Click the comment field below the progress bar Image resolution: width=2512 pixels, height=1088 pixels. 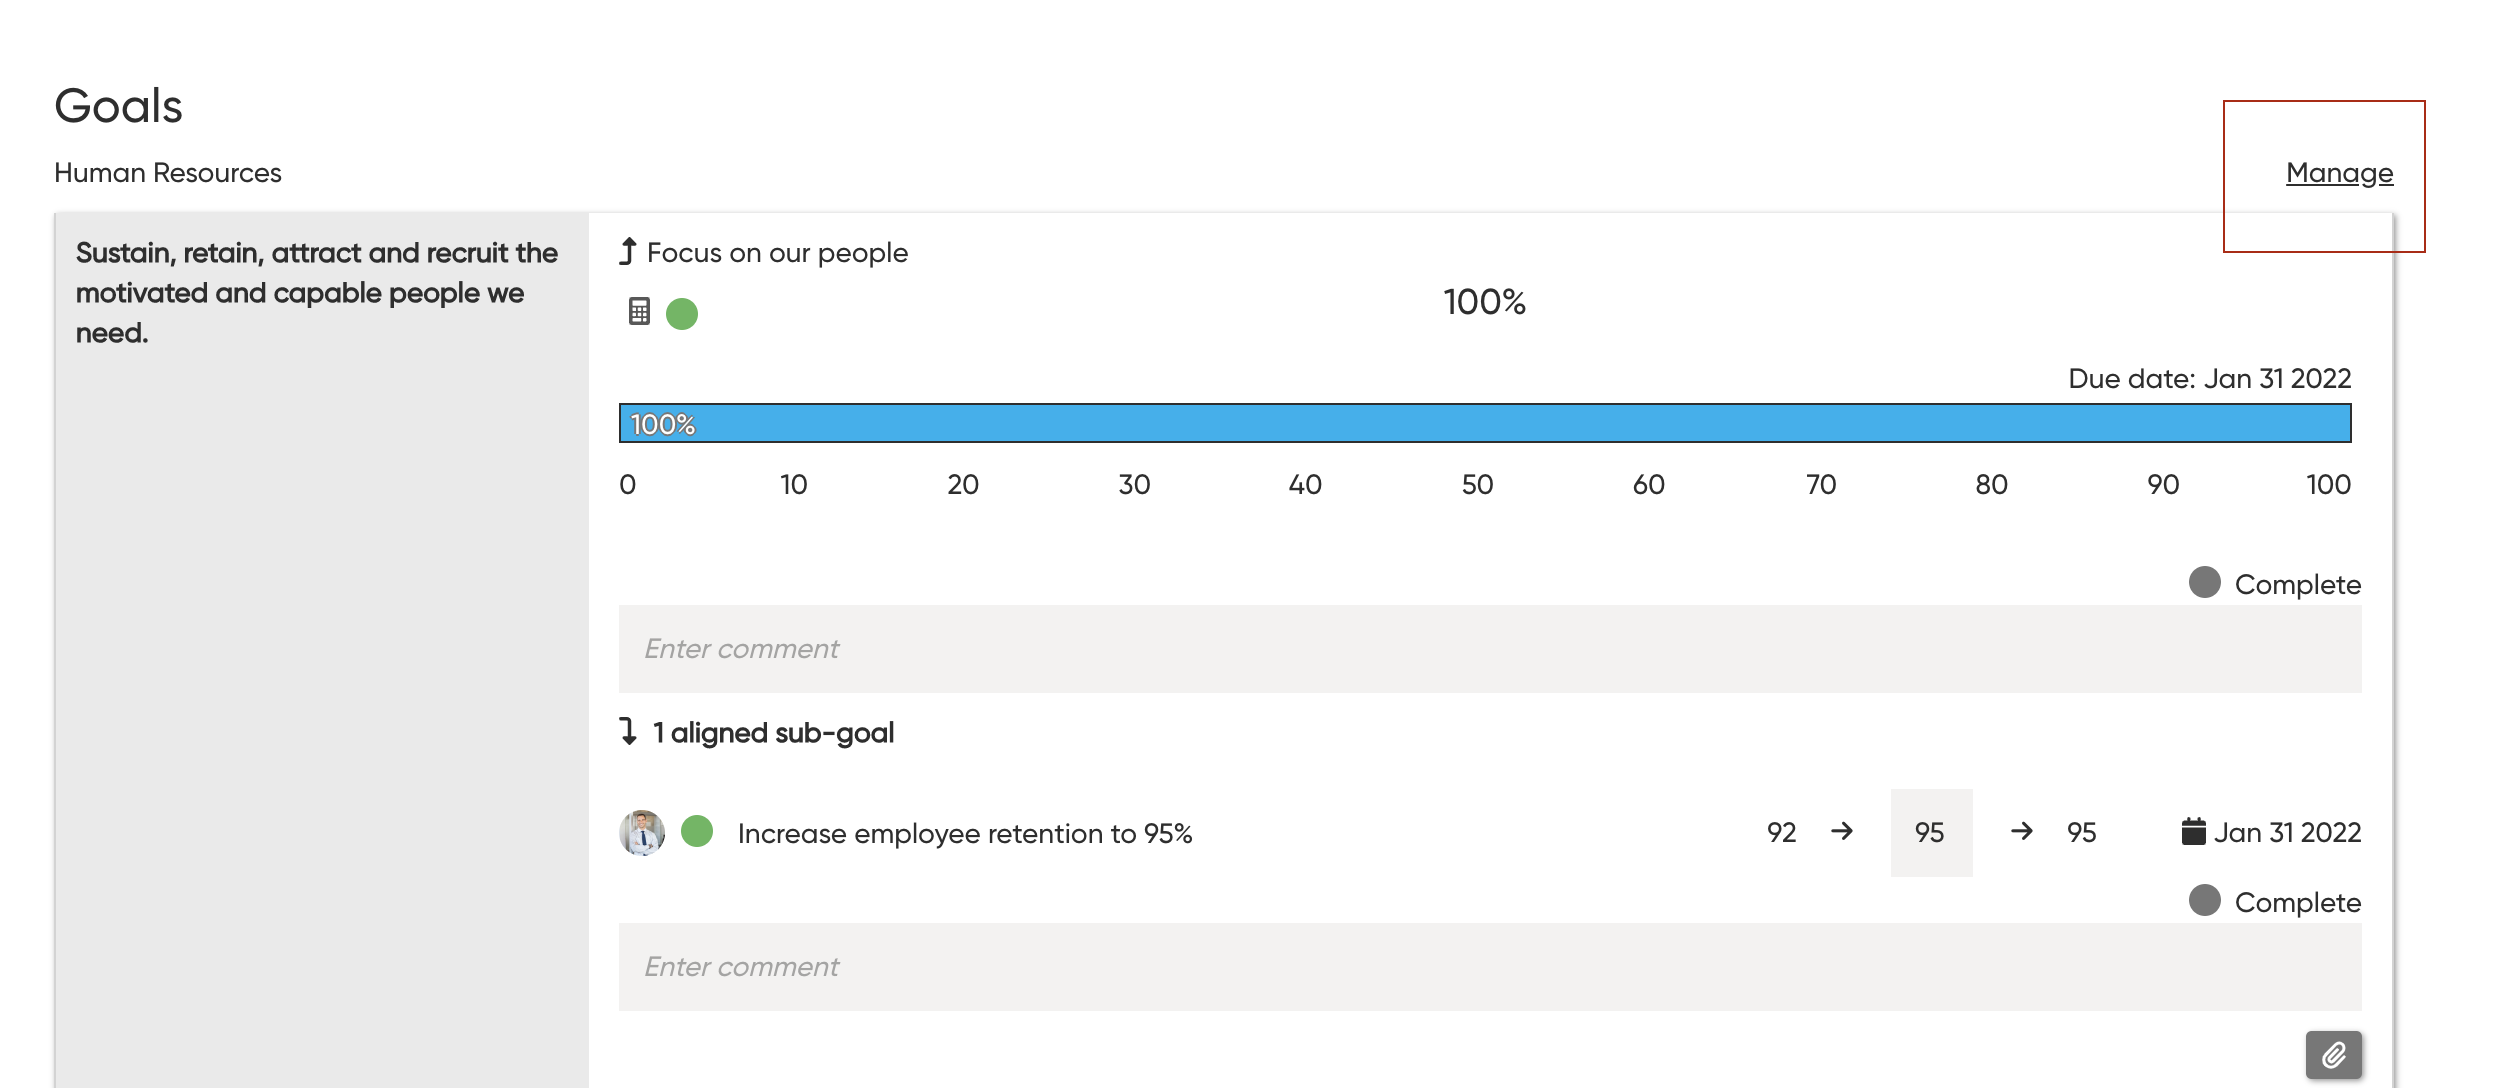click(x=1489, y=649)
